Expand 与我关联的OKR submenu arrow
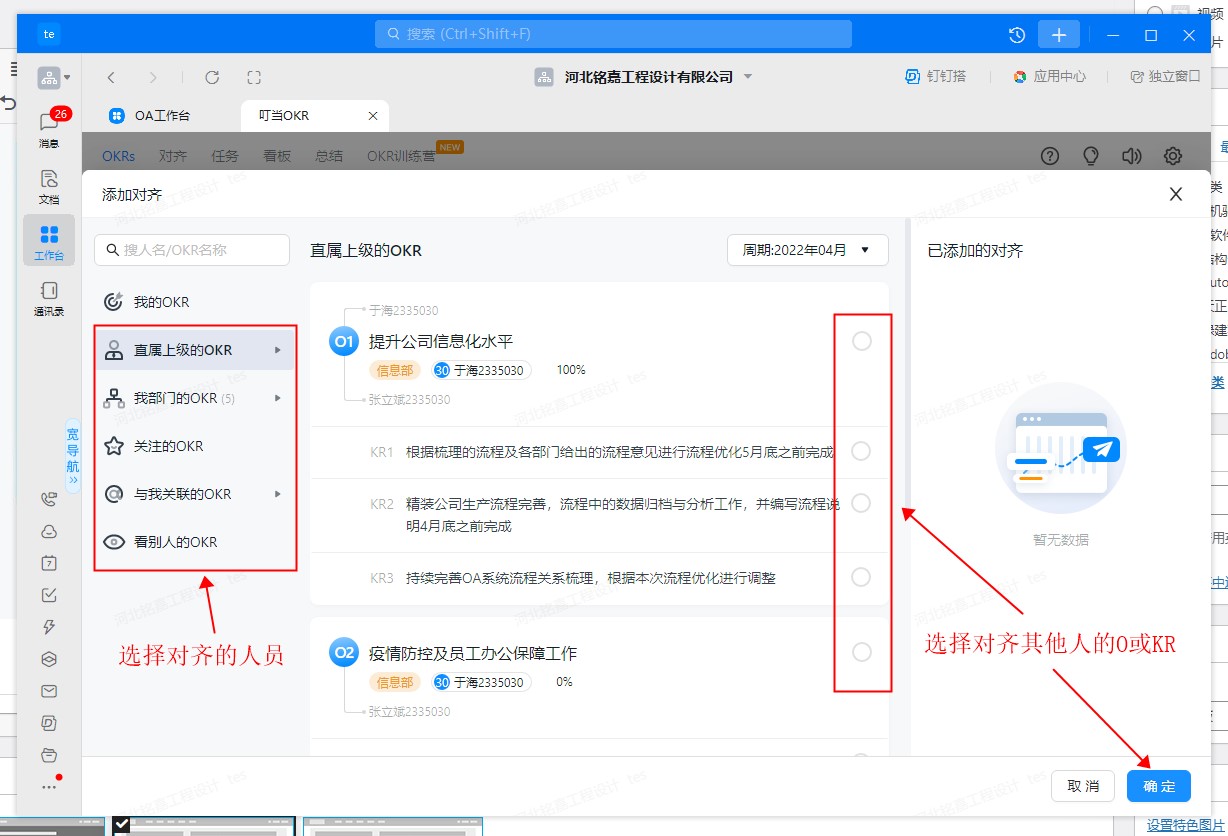 click(278, 494)
